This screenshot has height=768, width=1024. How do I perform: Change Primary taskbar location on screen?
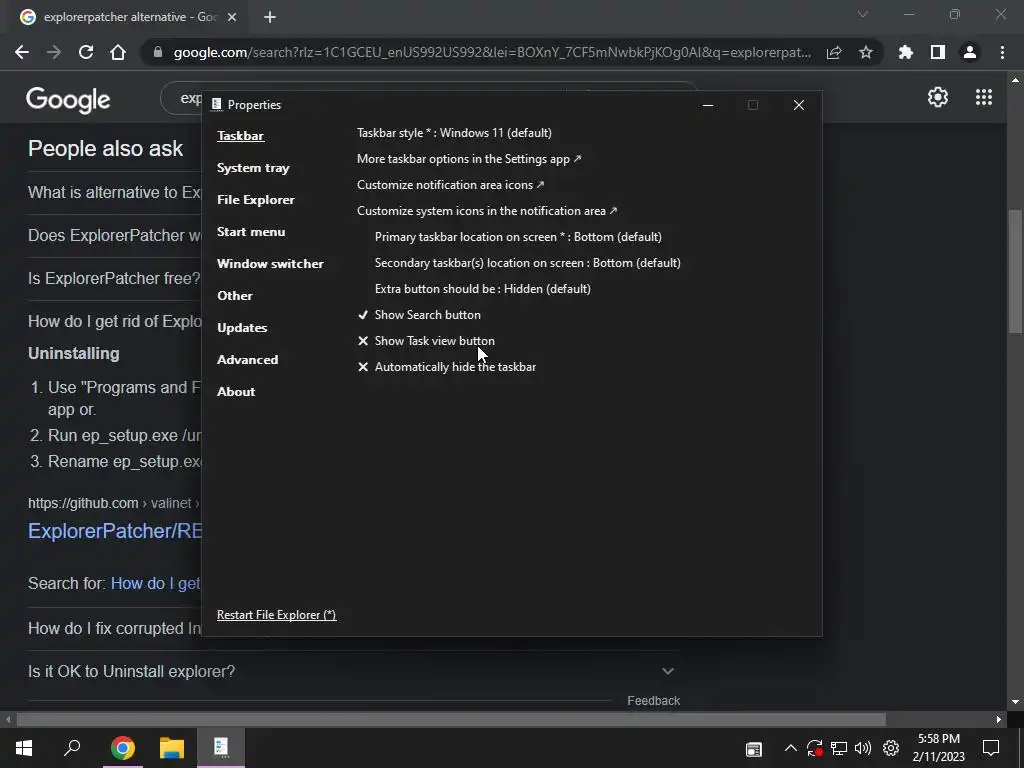[x=518, y=237]
